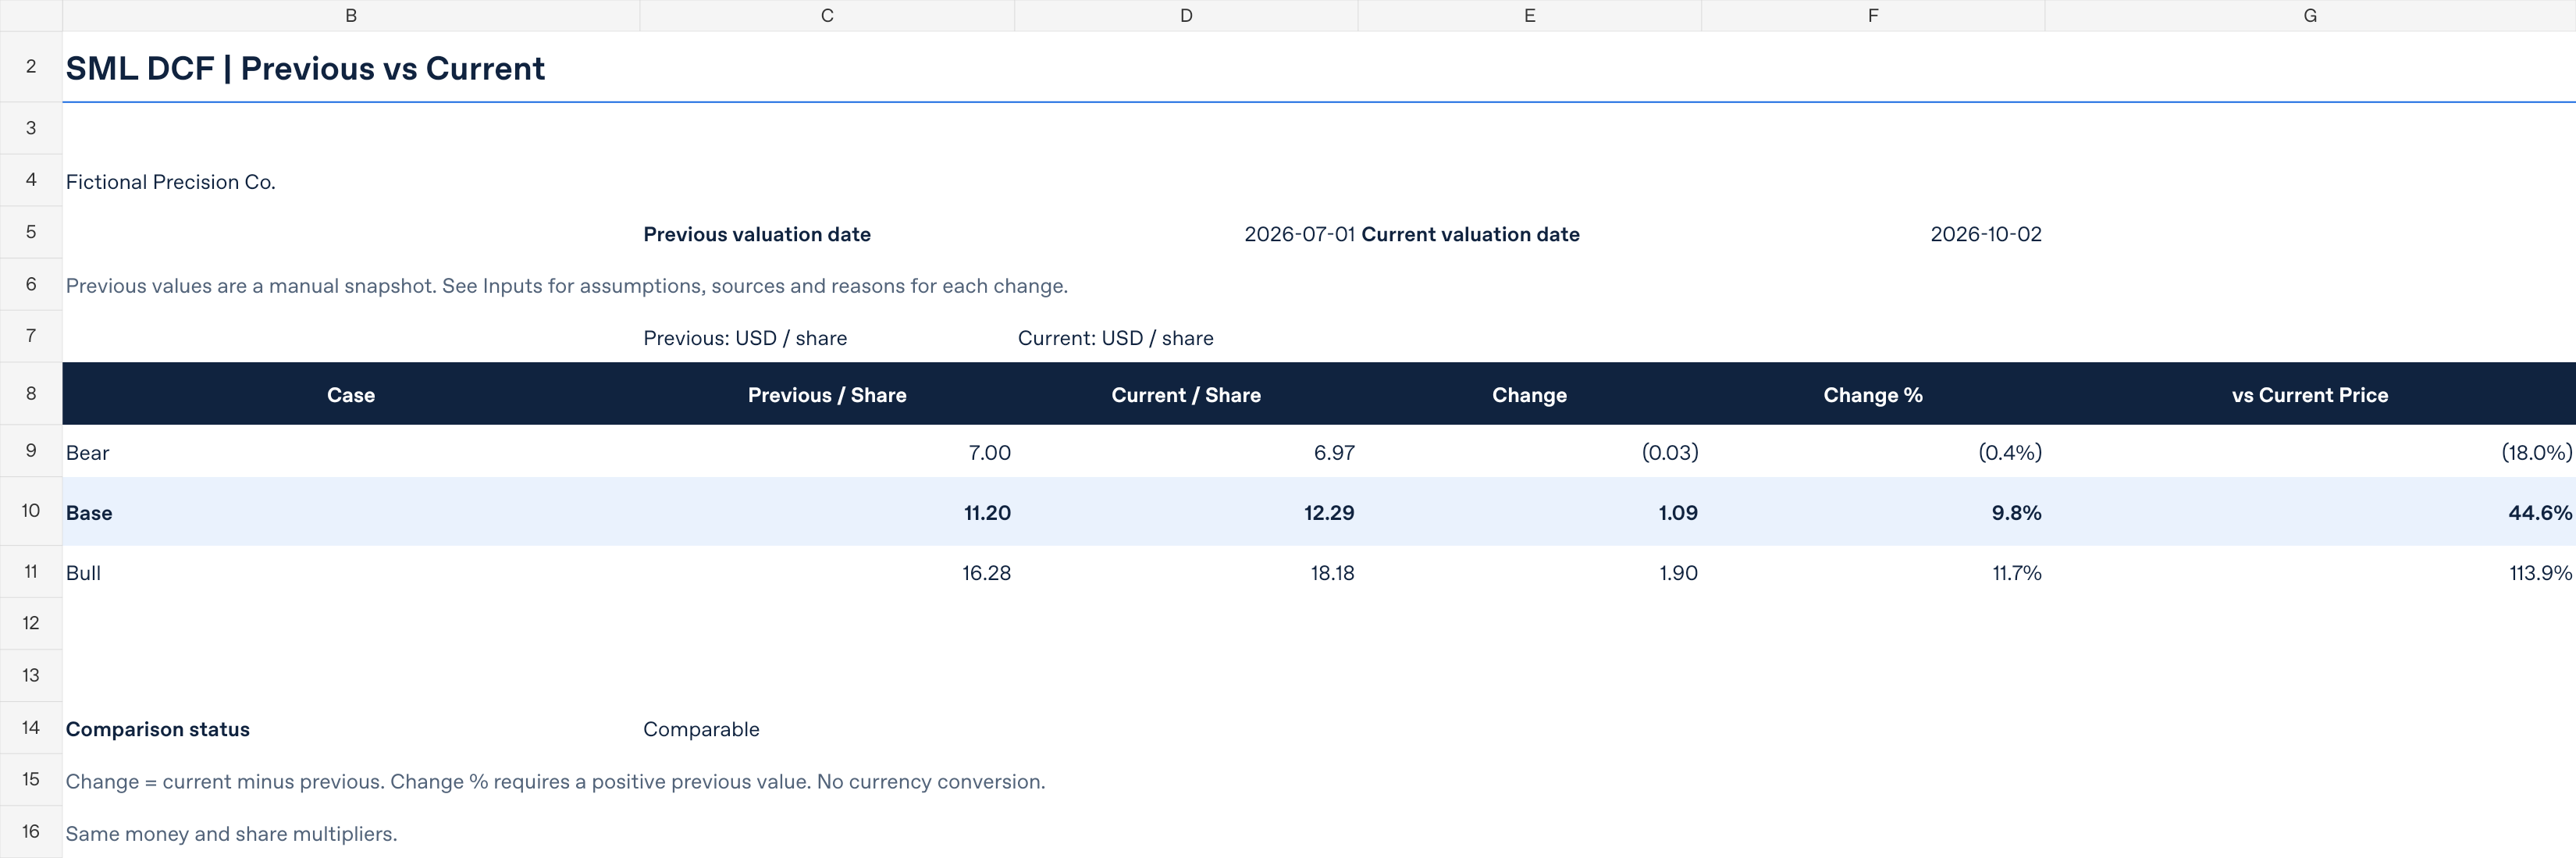Select Base change percent 9.8%

tap(1873, 512)
